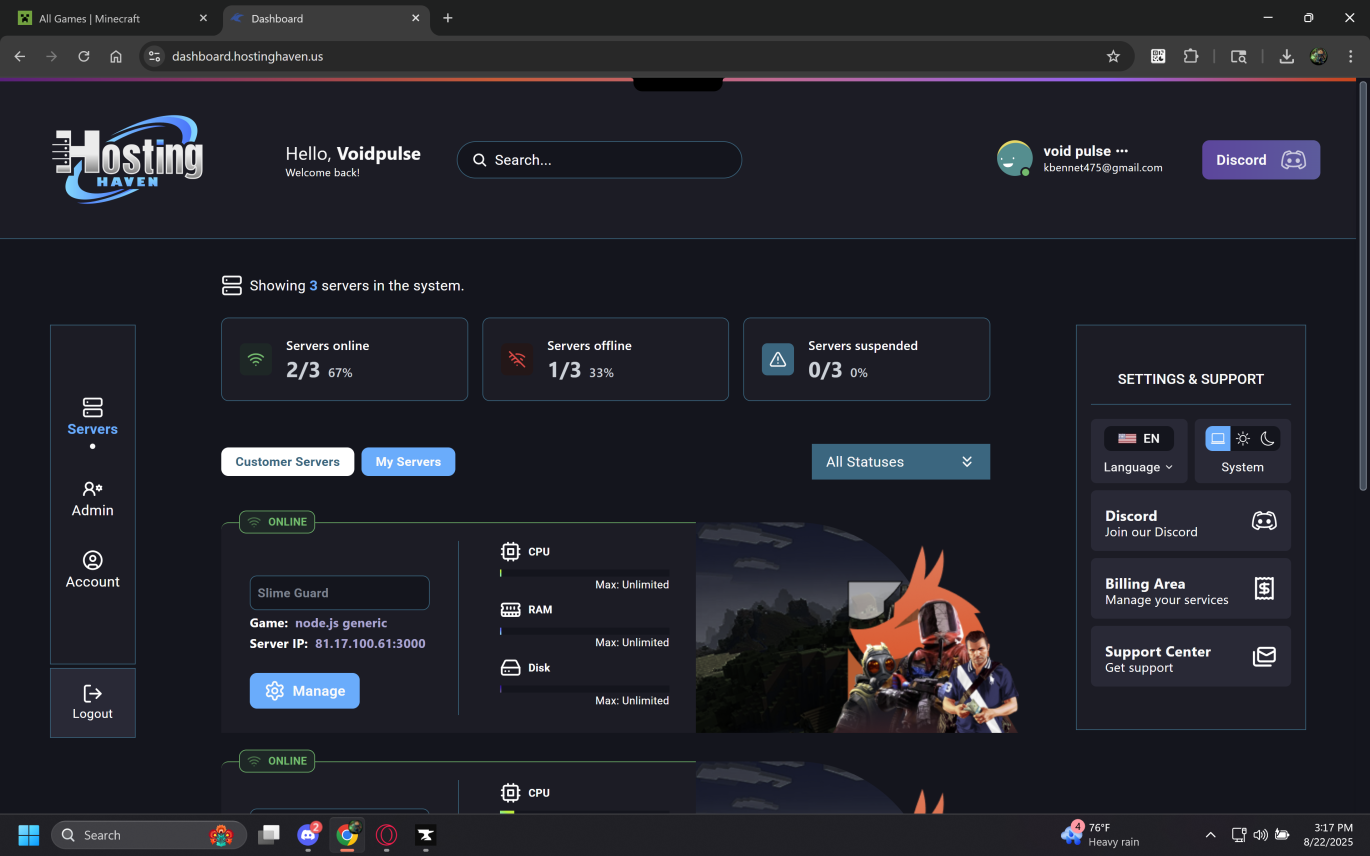Focus the dashboard Search field
The width and height of the screenshot is (1370, 856).
[x=600, y=160]
